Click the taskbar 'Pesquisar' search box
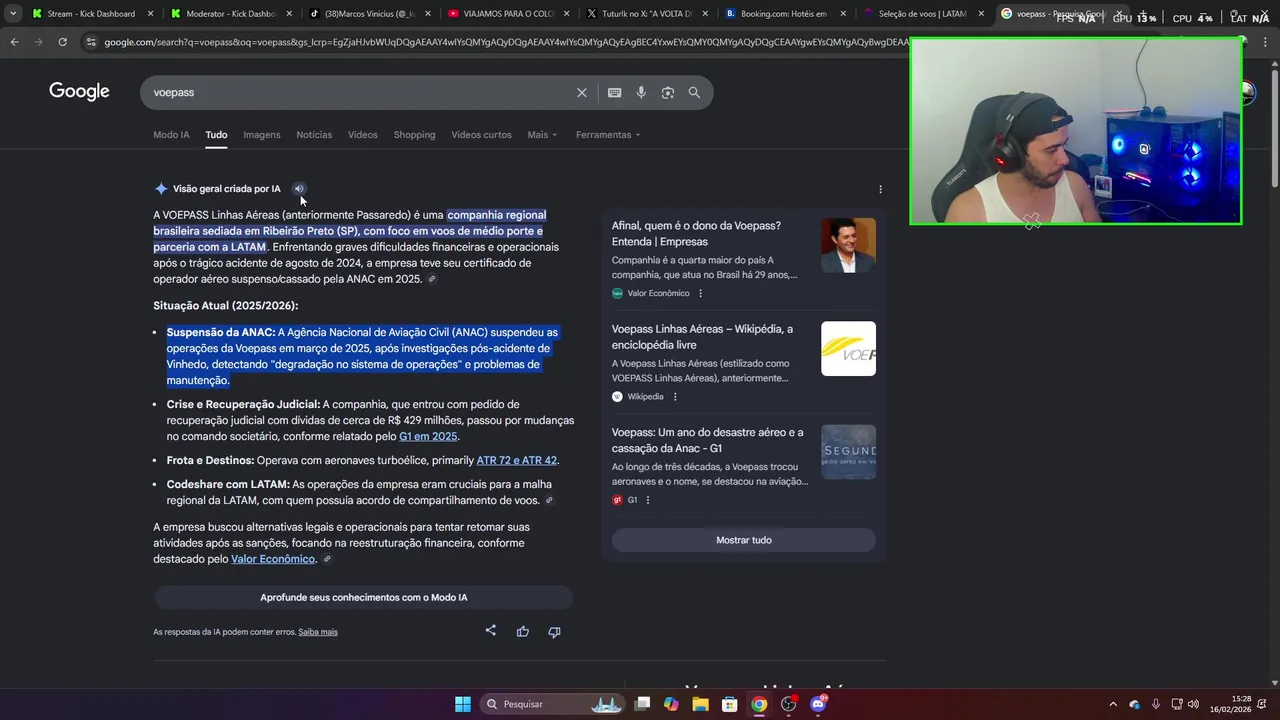 (553, 704)
